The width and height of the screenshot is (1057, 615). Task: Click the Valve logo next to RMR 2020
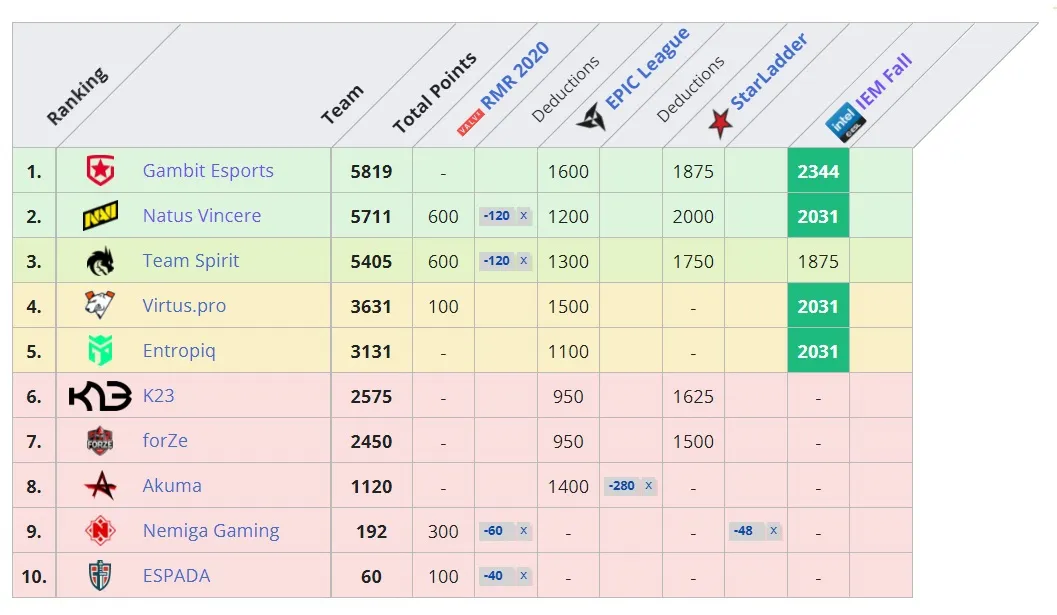pyautogui.click(x=470, y=123)
